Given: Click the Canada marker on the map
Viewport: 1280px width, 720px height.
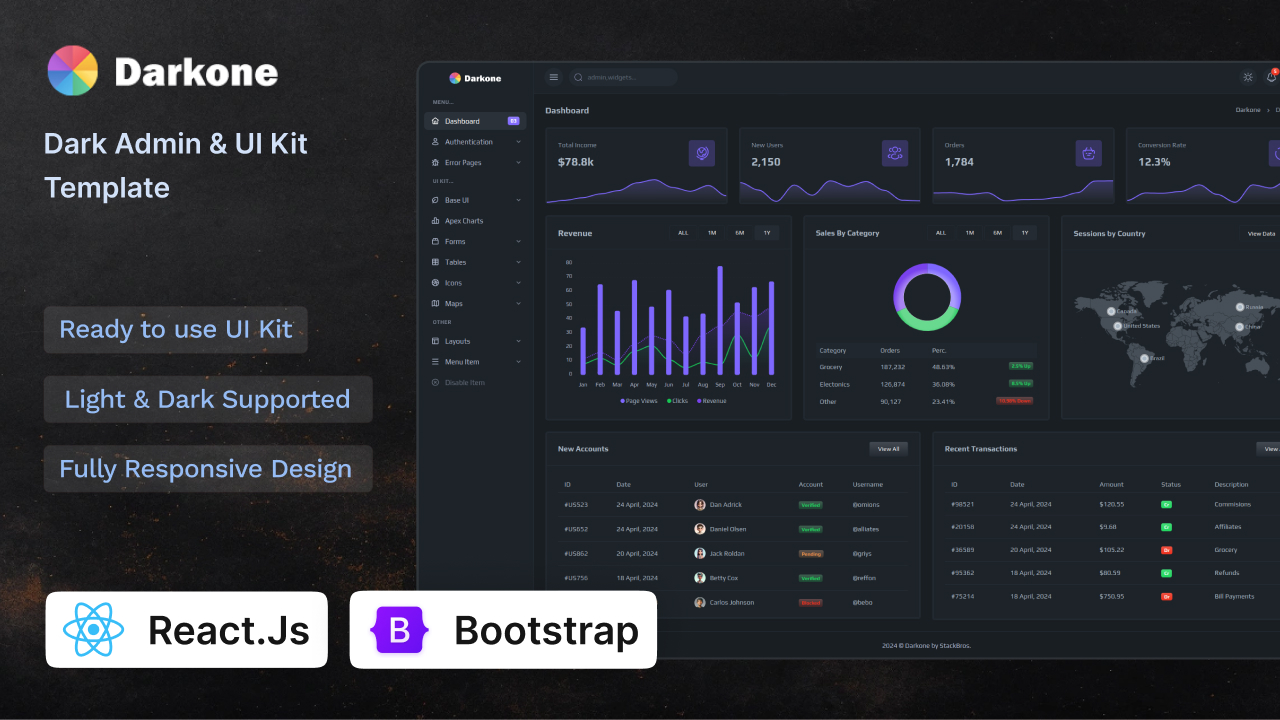Looking at the screenshot, I should pos(1111,311).
